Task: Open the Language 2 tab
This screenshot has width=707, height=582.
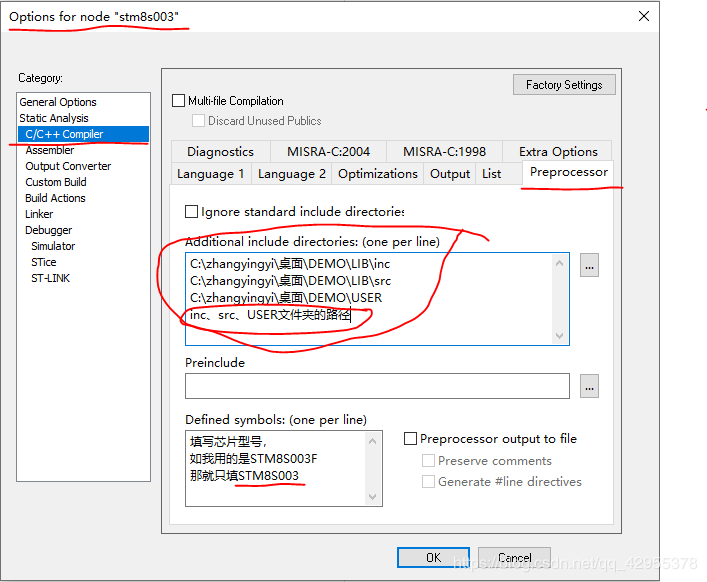Action: click(292, 174)
